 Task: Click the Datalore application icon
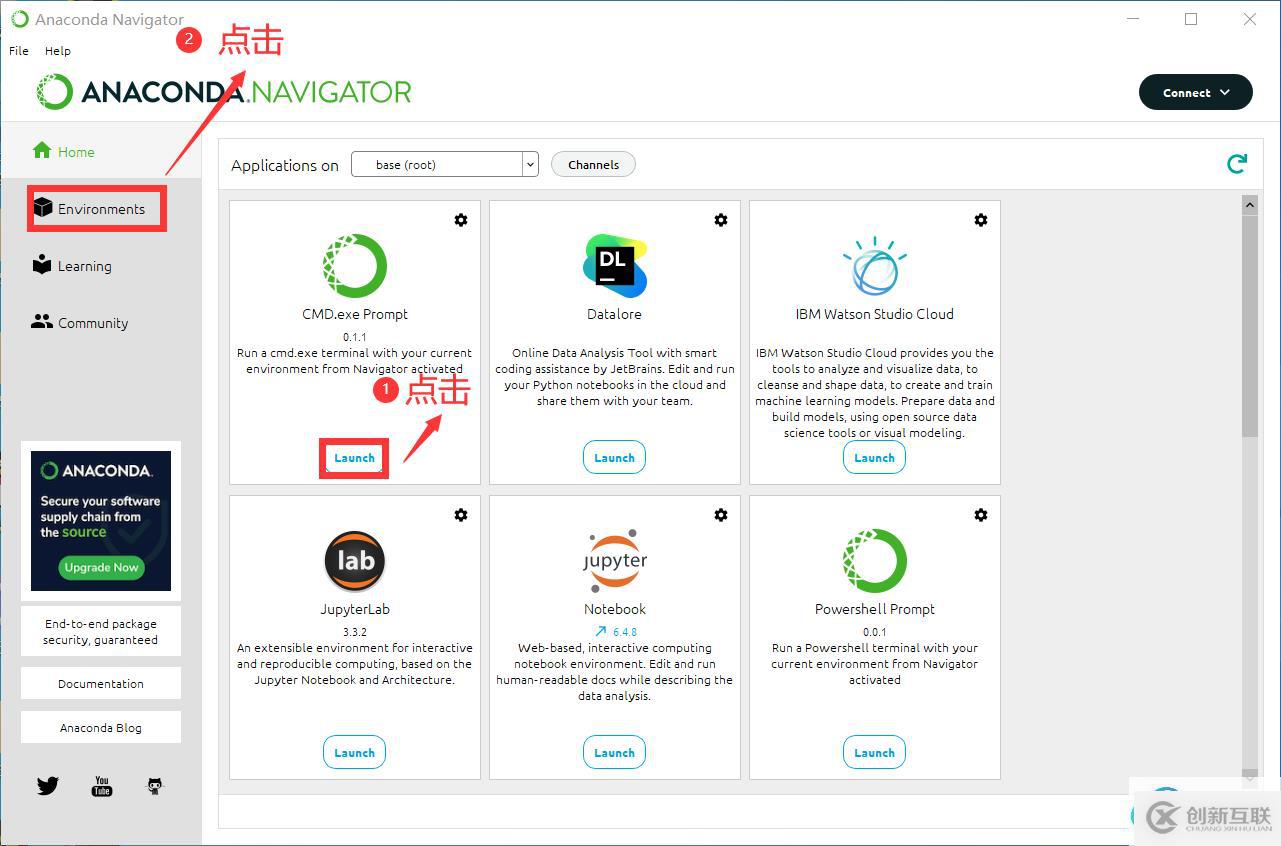click(615, 265)
